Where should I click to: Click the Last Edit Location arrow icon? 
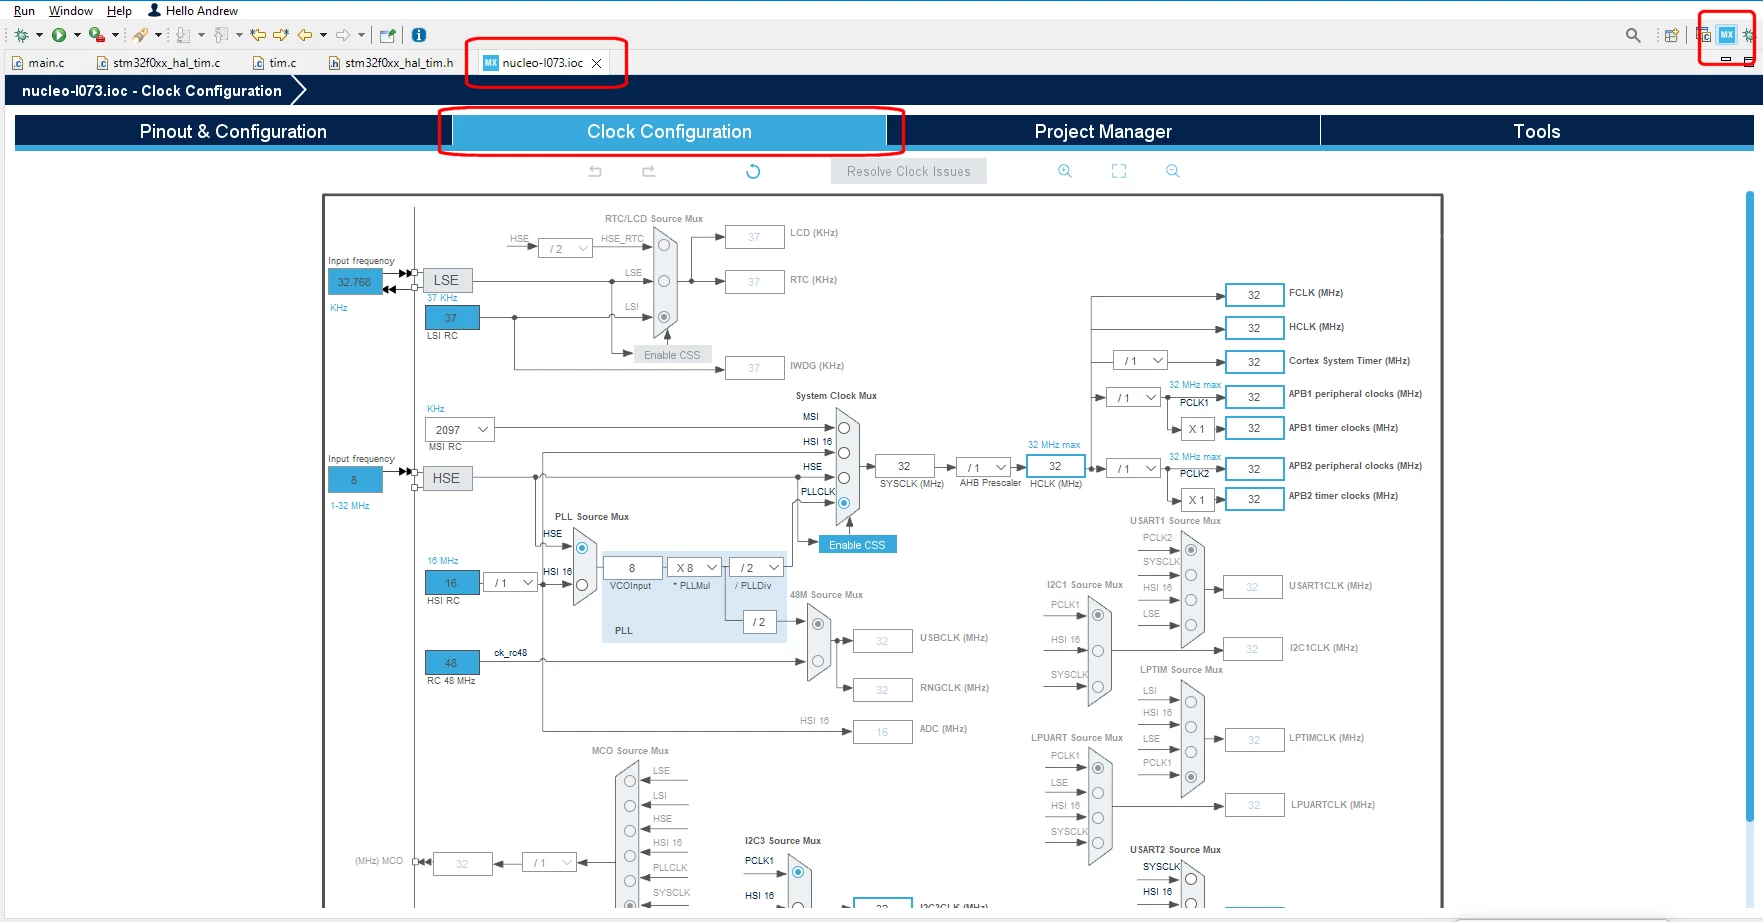258,35
